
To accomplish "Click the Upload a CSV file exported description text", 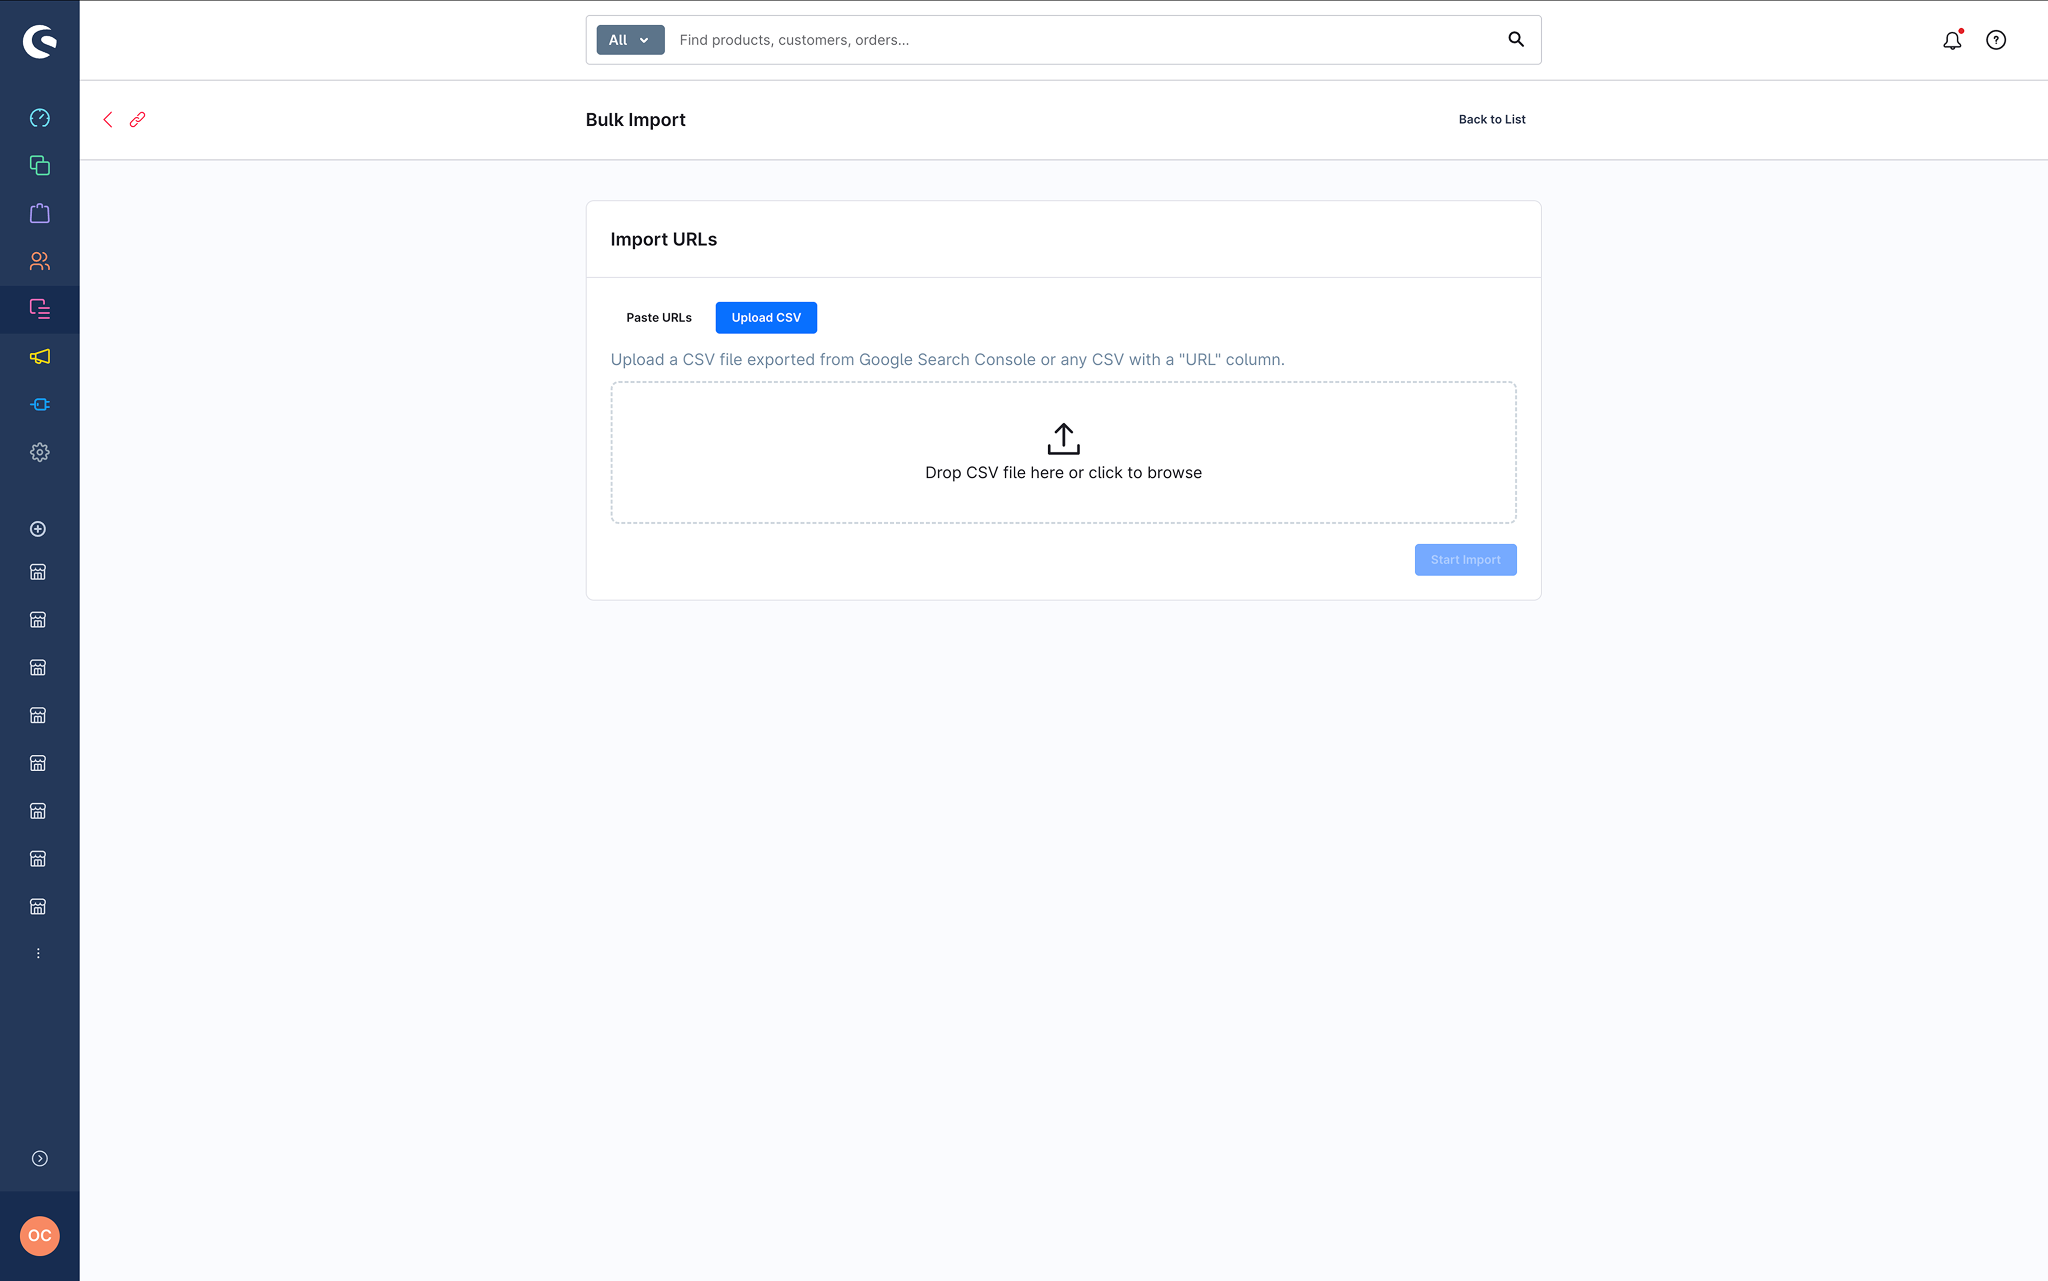I will coord(948,360).
